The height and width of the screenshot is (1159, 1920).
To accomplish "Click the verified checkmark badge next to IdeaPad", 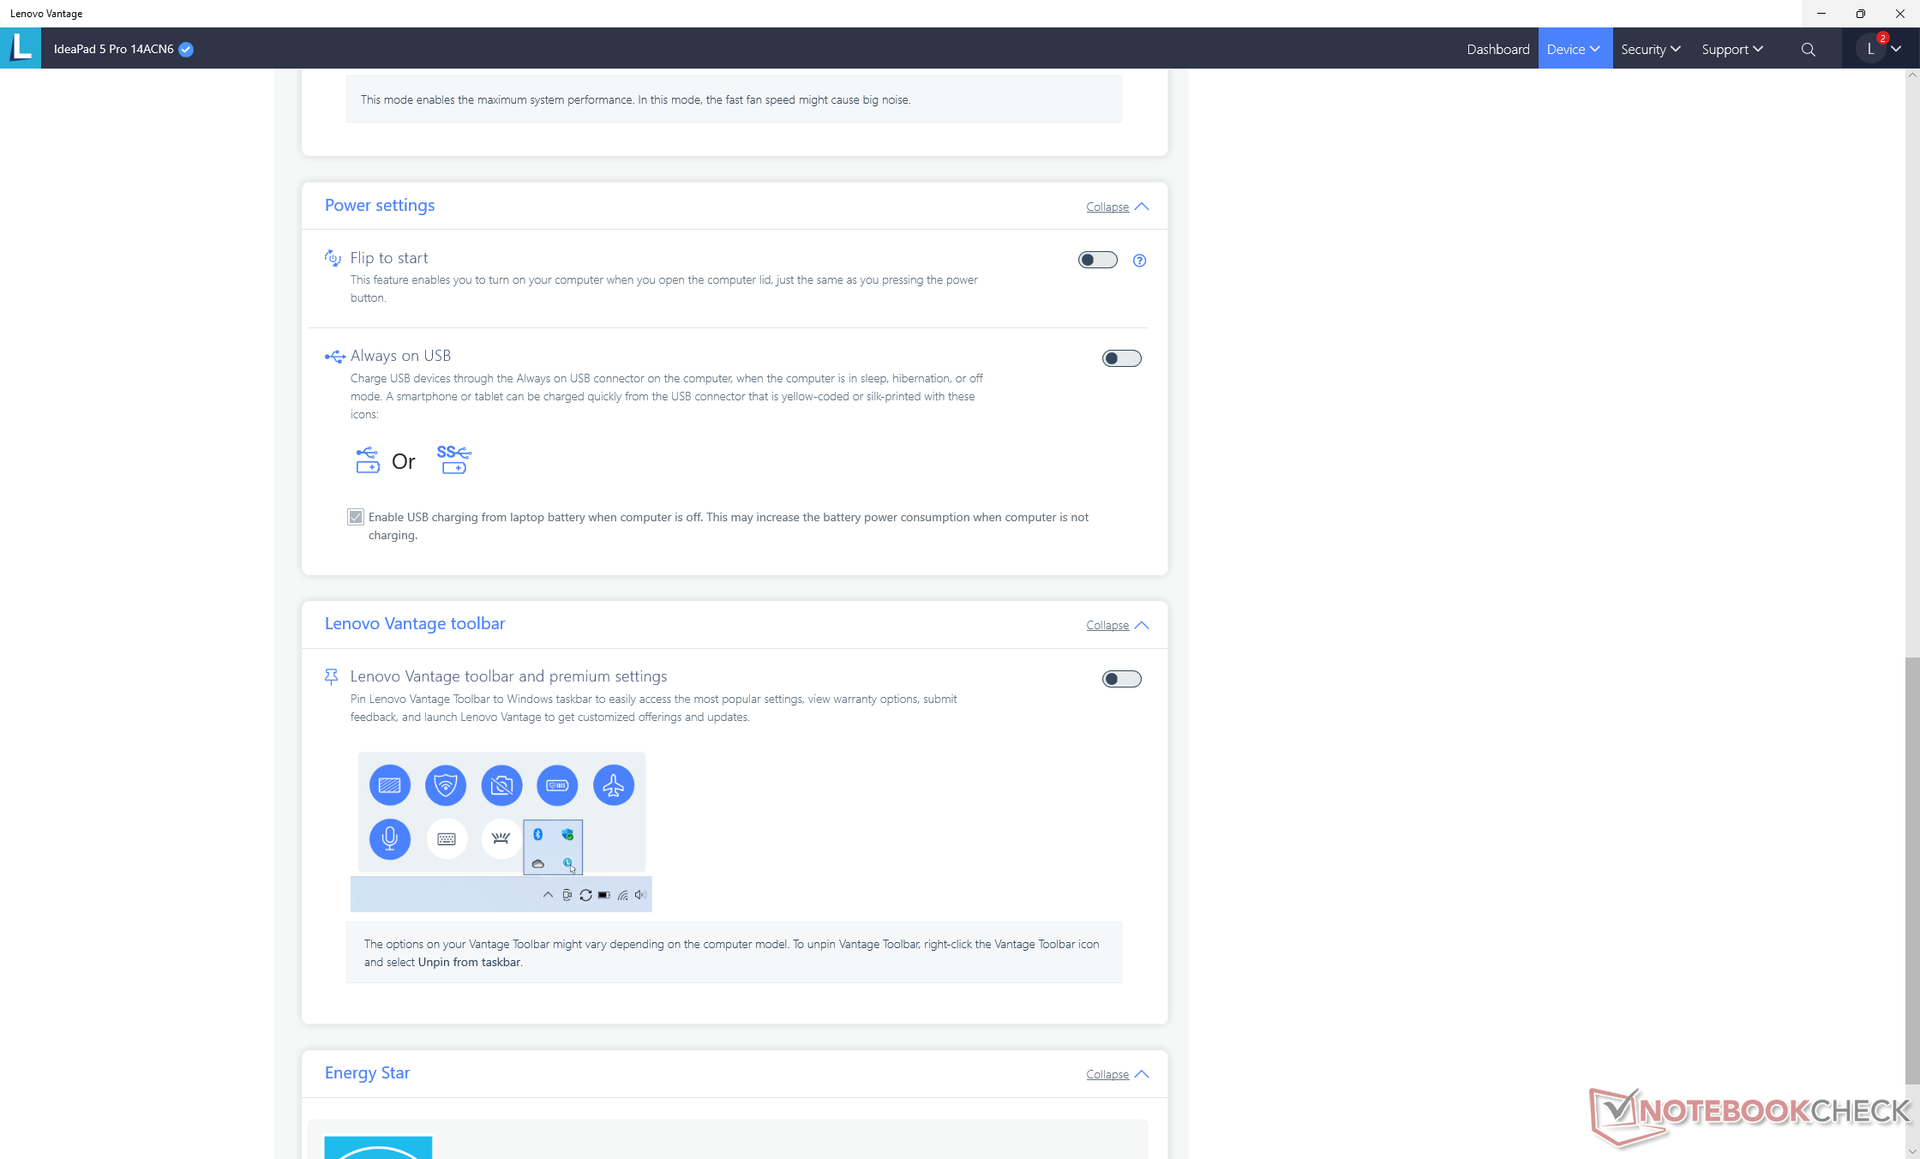I will pyautogui.click(x=186, y=49).
